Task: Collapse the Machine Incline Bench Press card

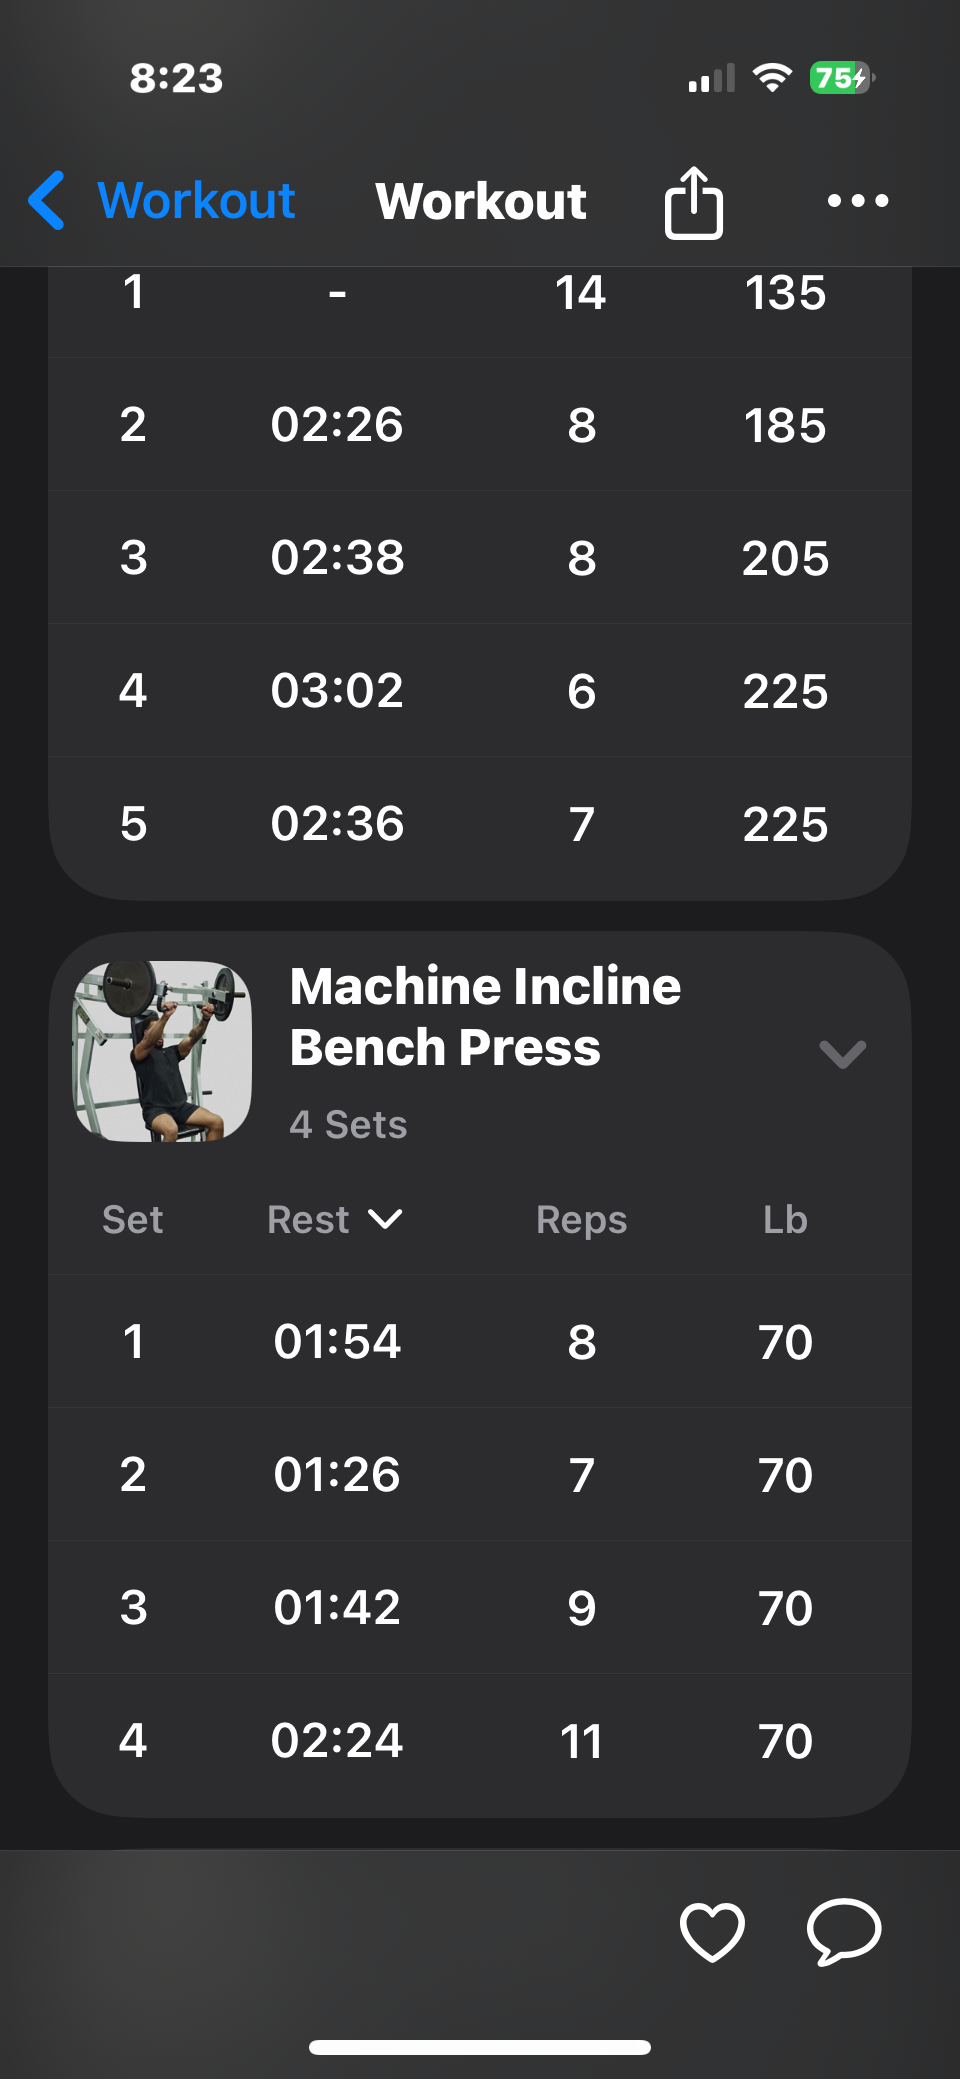Action: [x=842, y=1054]
